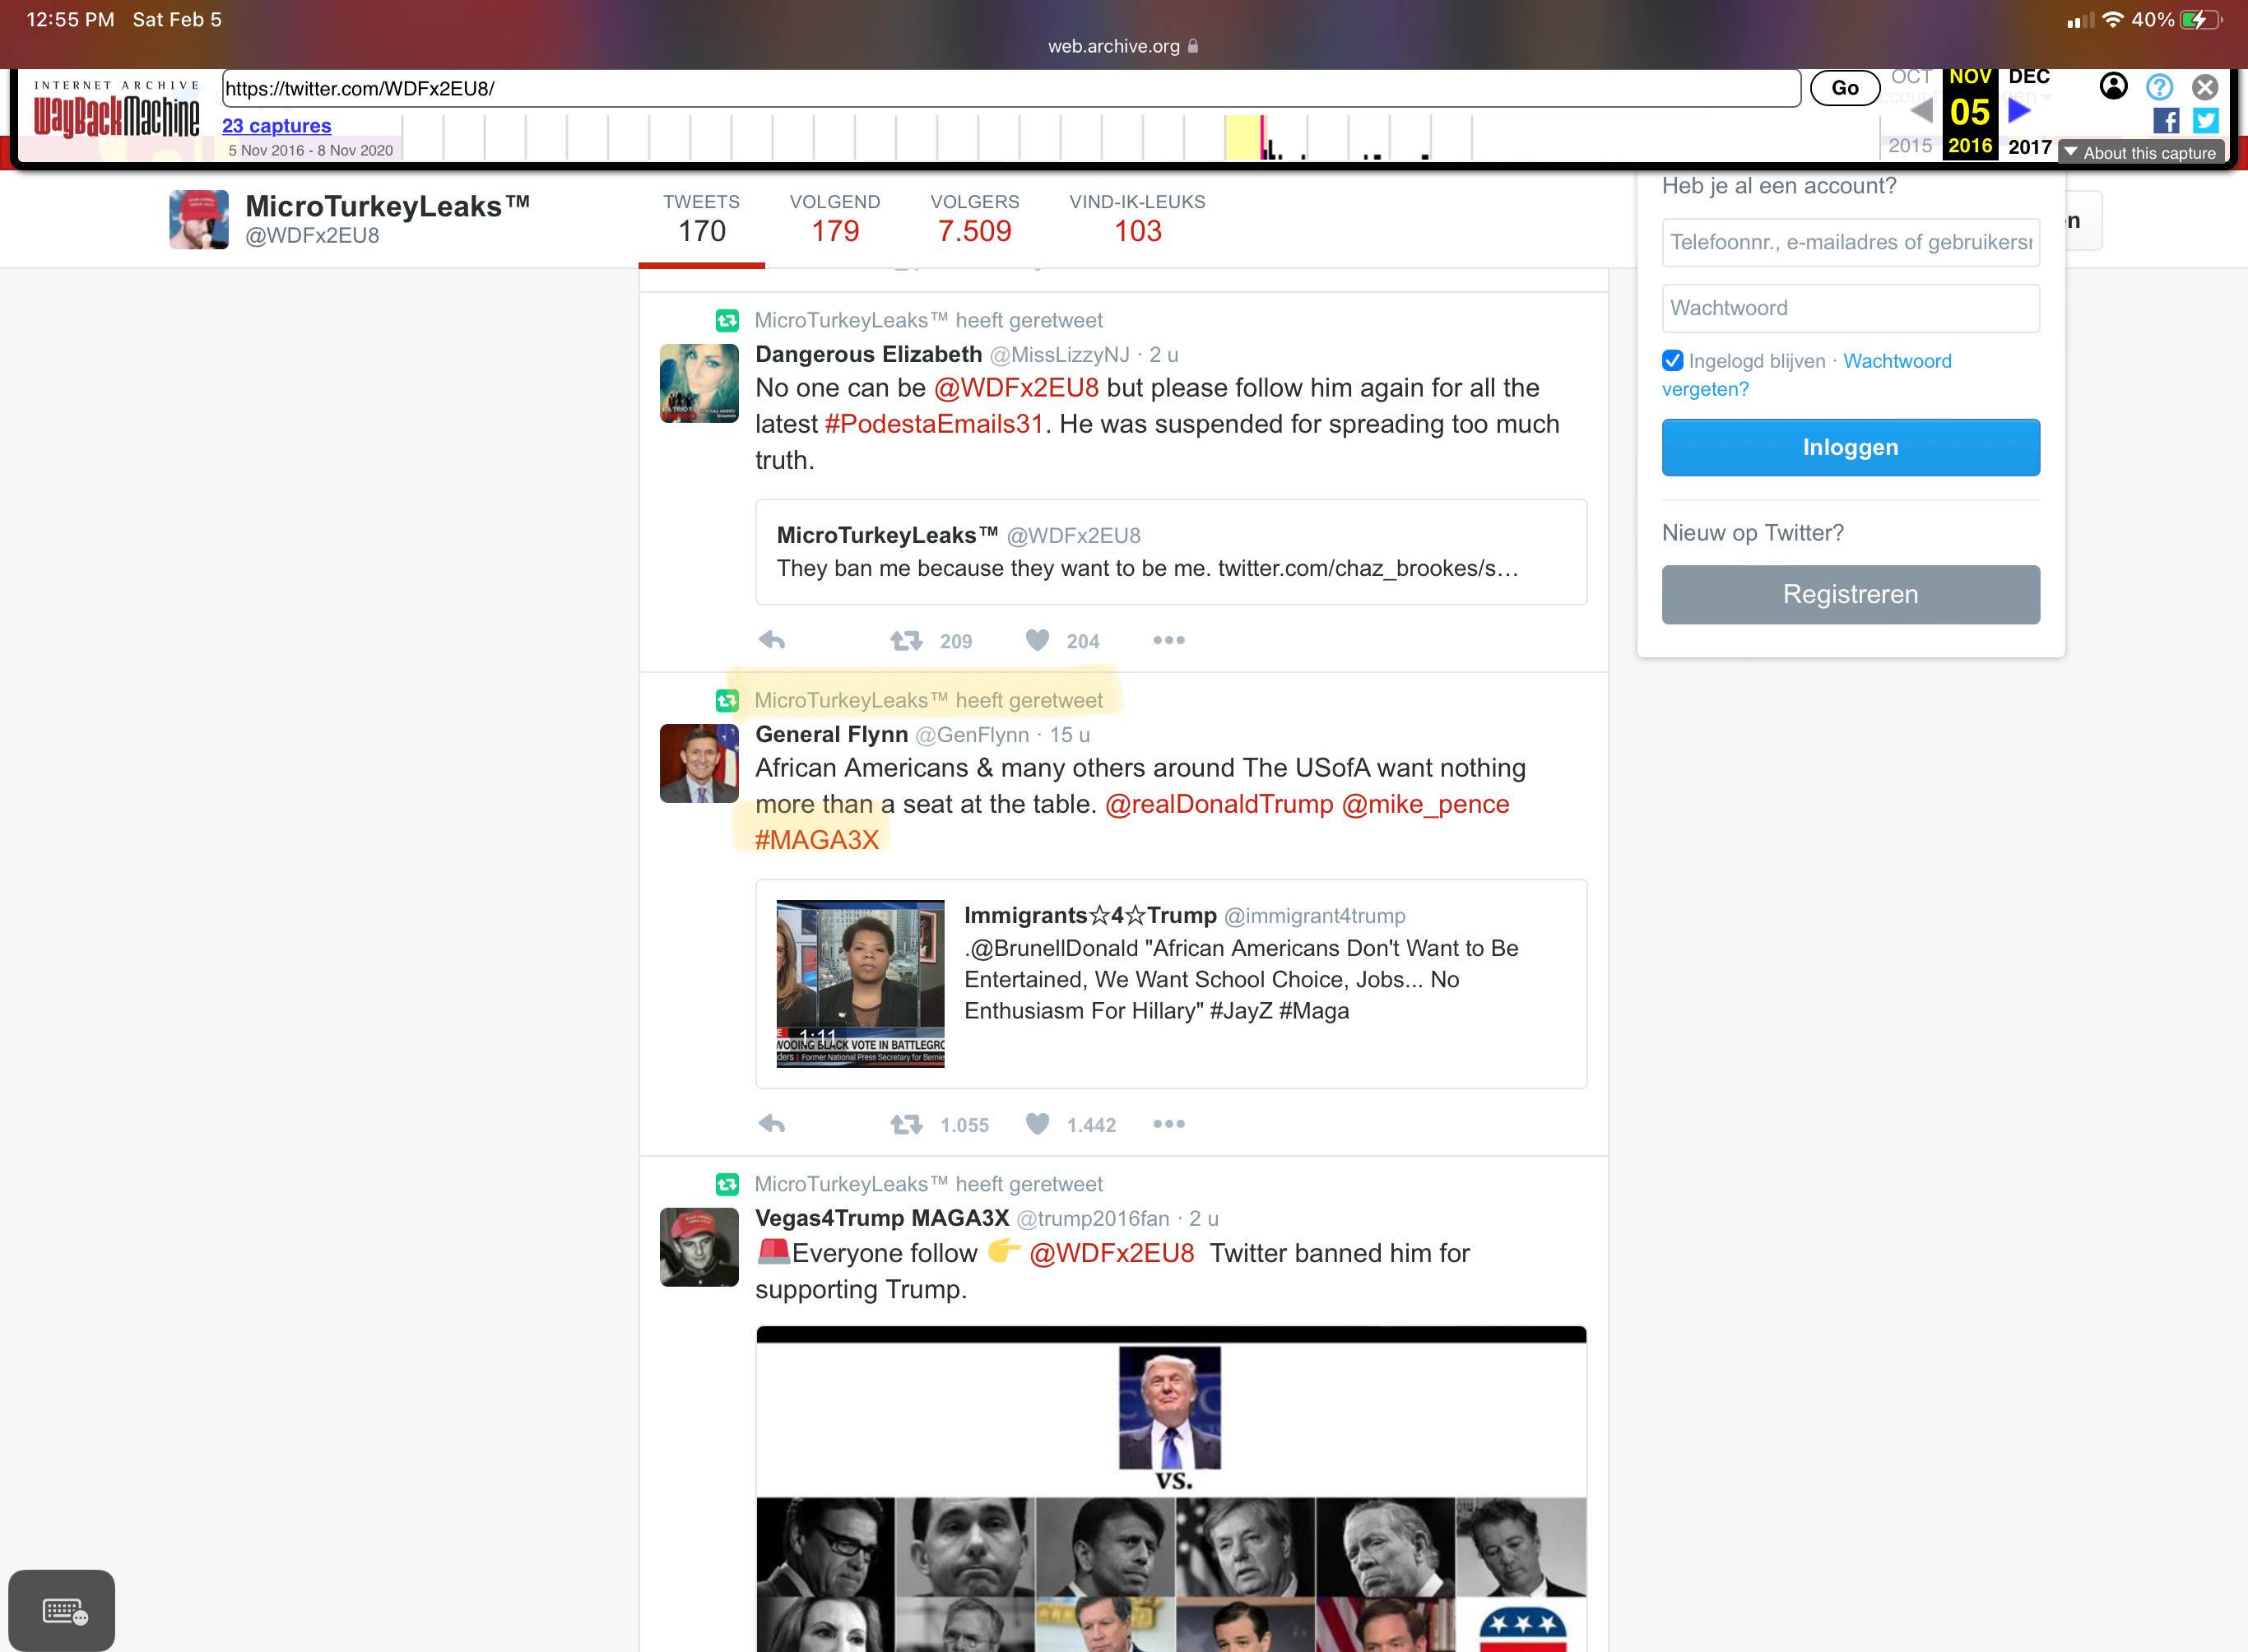This screenshot has height=1652, width=2248.
Task: Open MicroTurkeyLeaks profile name header
Action: pos(387,206)
